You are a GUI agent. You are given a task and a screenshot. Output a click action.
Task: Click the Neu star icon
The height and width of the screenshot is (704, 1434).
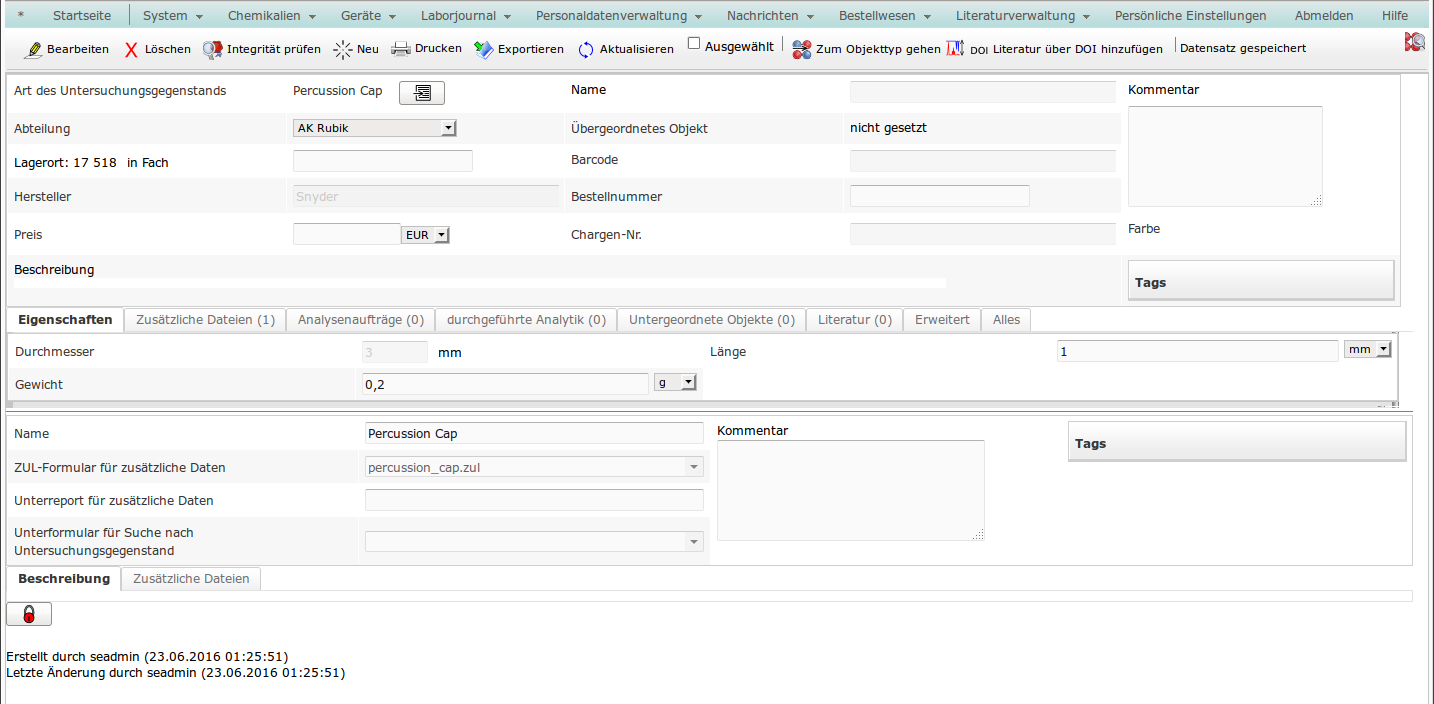coord(343,49)
